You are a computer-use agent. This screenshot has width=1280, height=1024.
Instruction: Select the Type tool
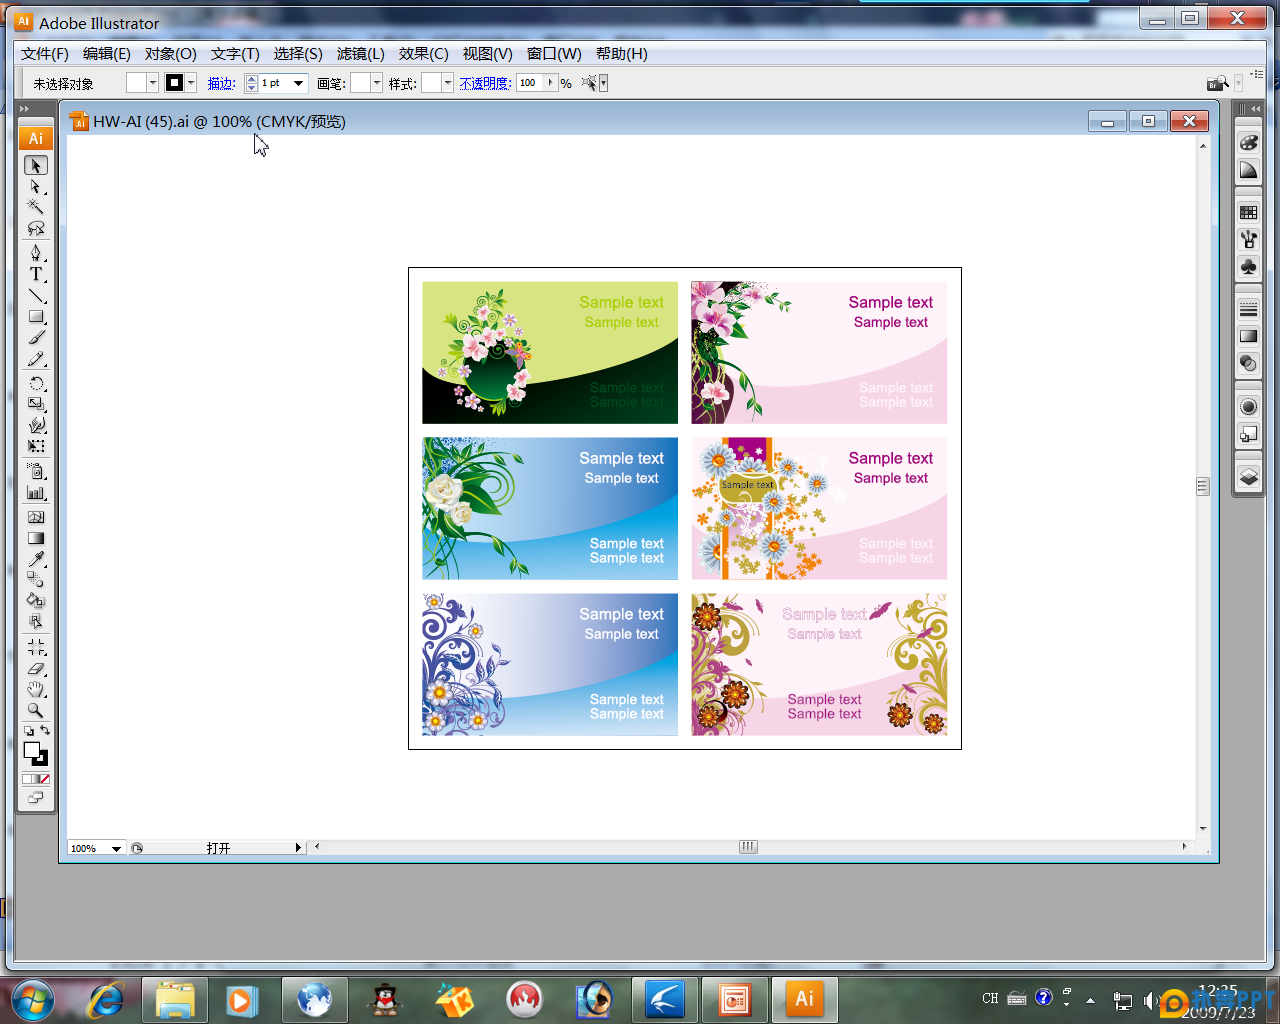click(36, 274)
